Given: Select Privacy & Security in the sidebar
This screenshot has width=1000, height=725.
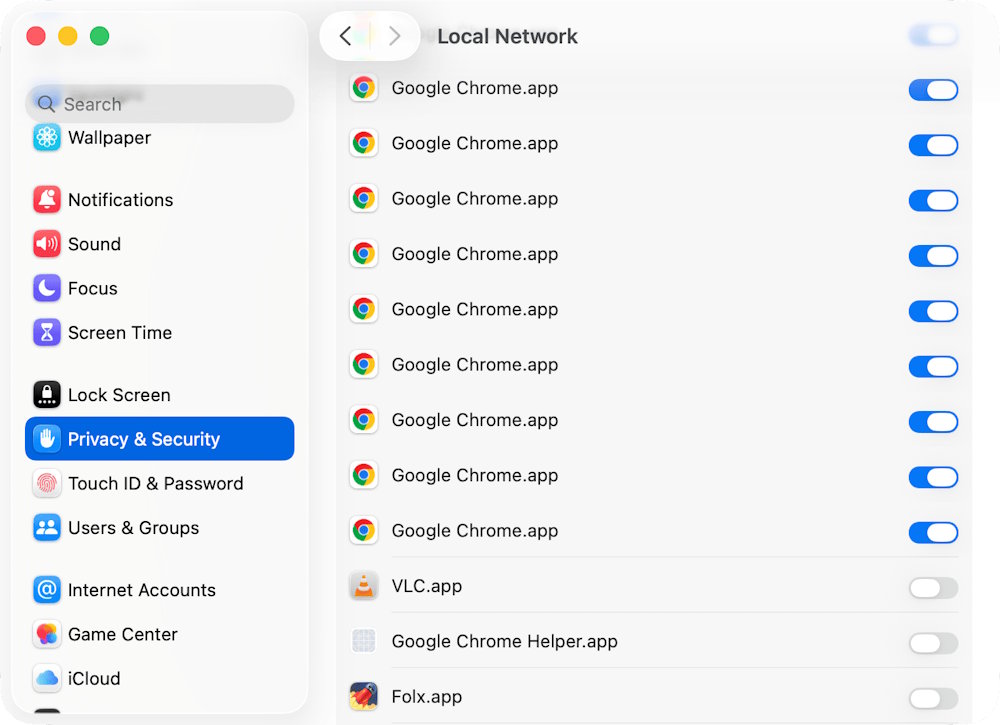Looking at the screenshot, I should [x=143, y=438].
